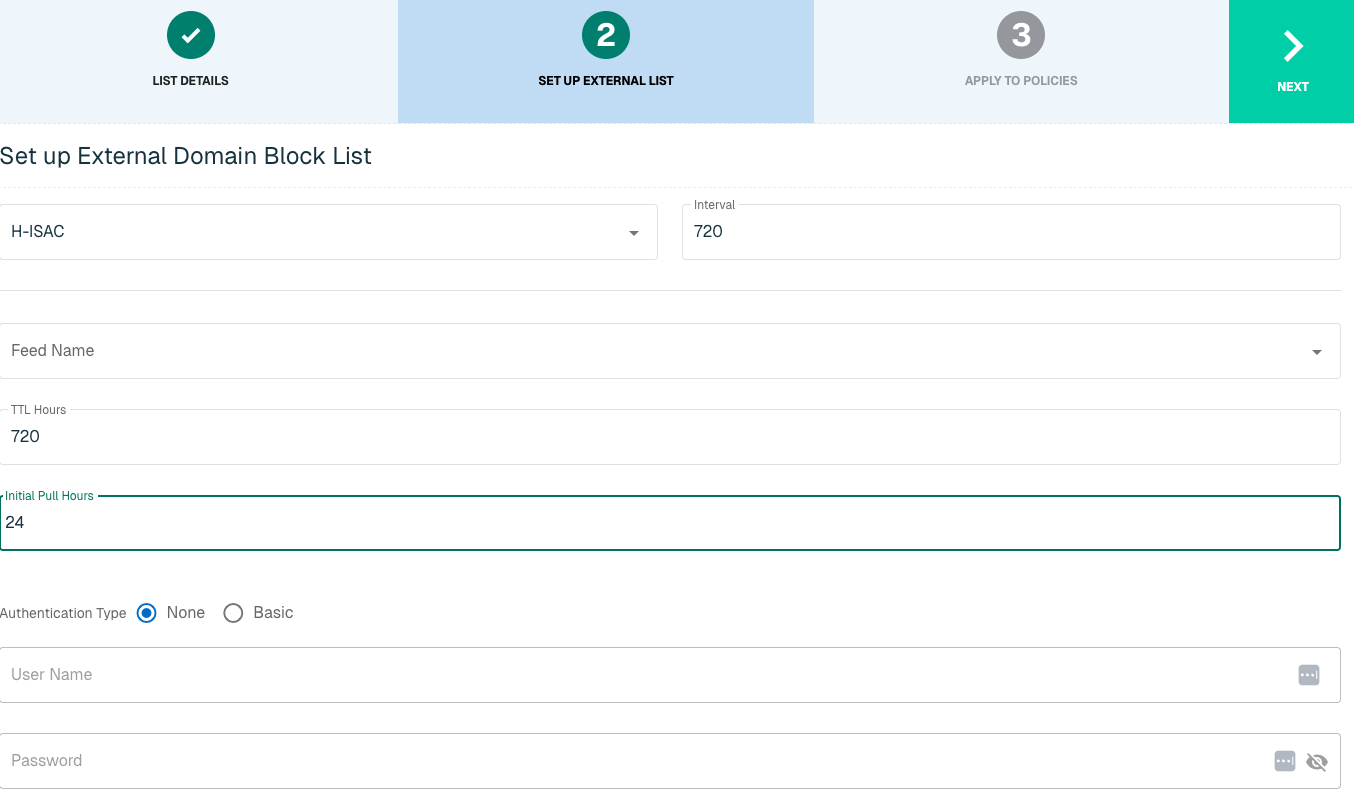The height and width of the screenshot is (804, 1354).
Task: Toggle password visibility eye icon
Action: click(1317, 762)
